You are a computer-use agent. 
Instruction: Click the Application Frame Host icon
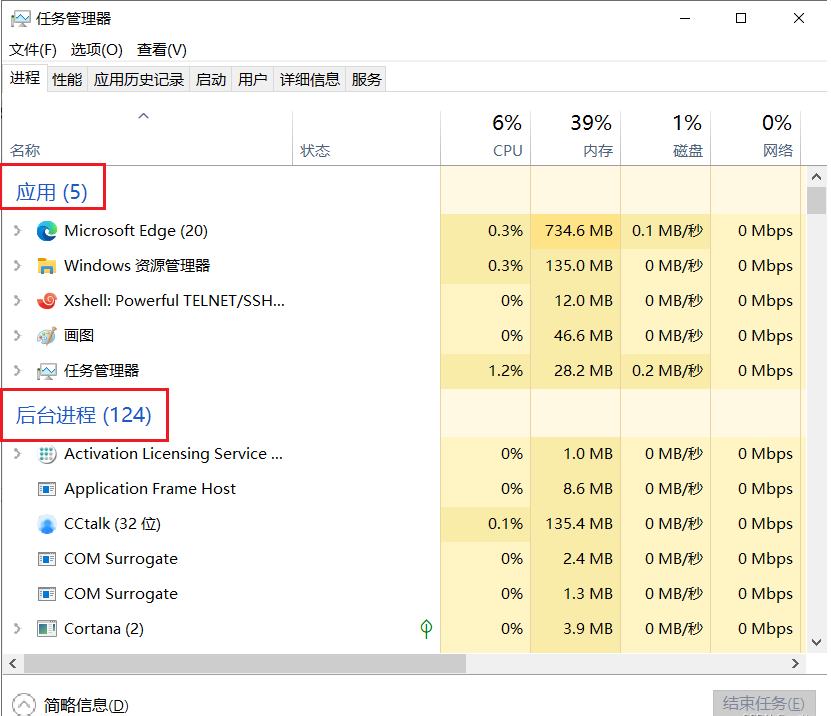[x=47, y=489]
